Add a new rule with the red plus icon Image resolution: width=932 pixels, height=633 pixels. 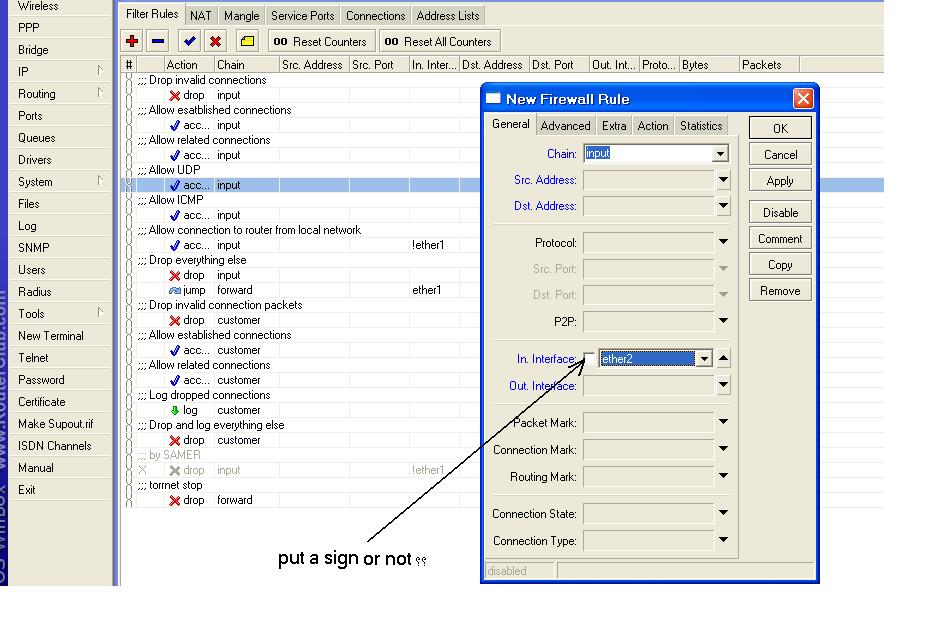tap(132, 41)
